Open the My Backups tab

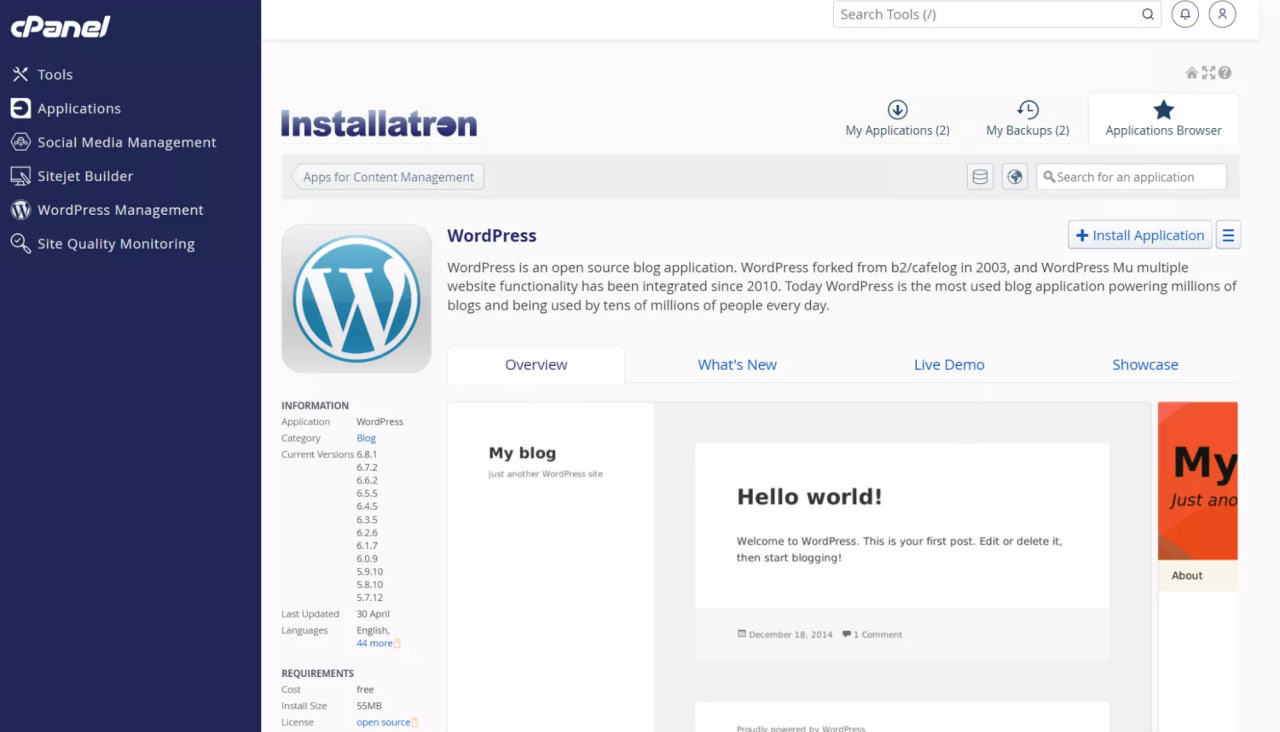click(1026, 119)
